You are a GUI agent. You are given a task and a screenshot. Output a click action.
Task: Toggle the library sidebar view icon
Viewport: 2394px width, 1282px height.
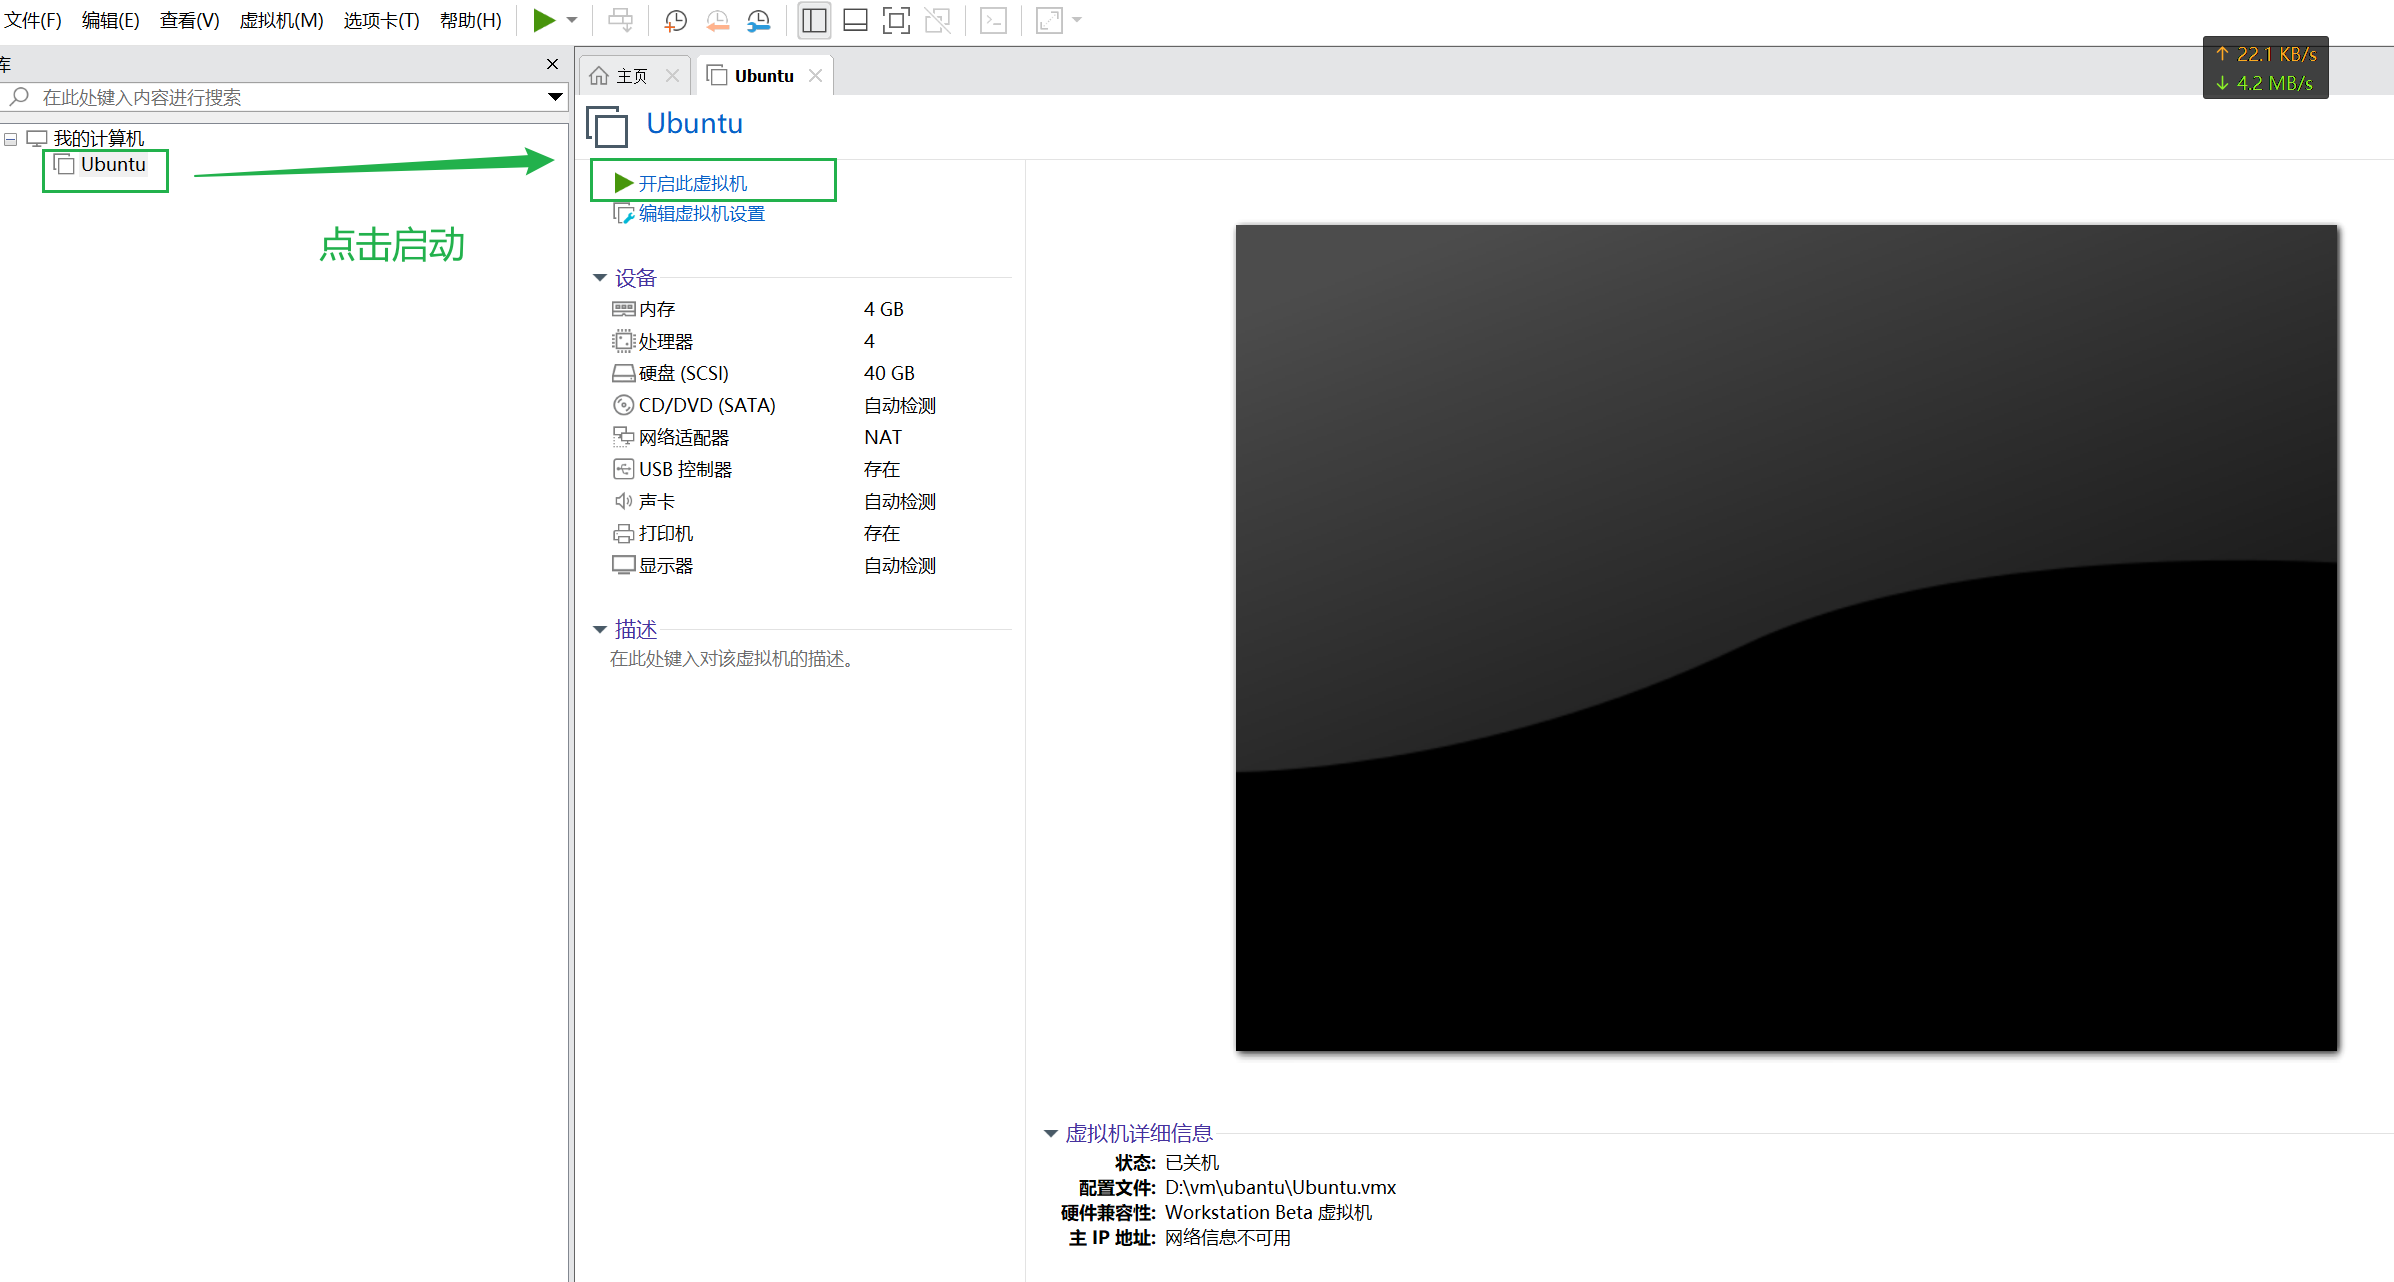814,20
